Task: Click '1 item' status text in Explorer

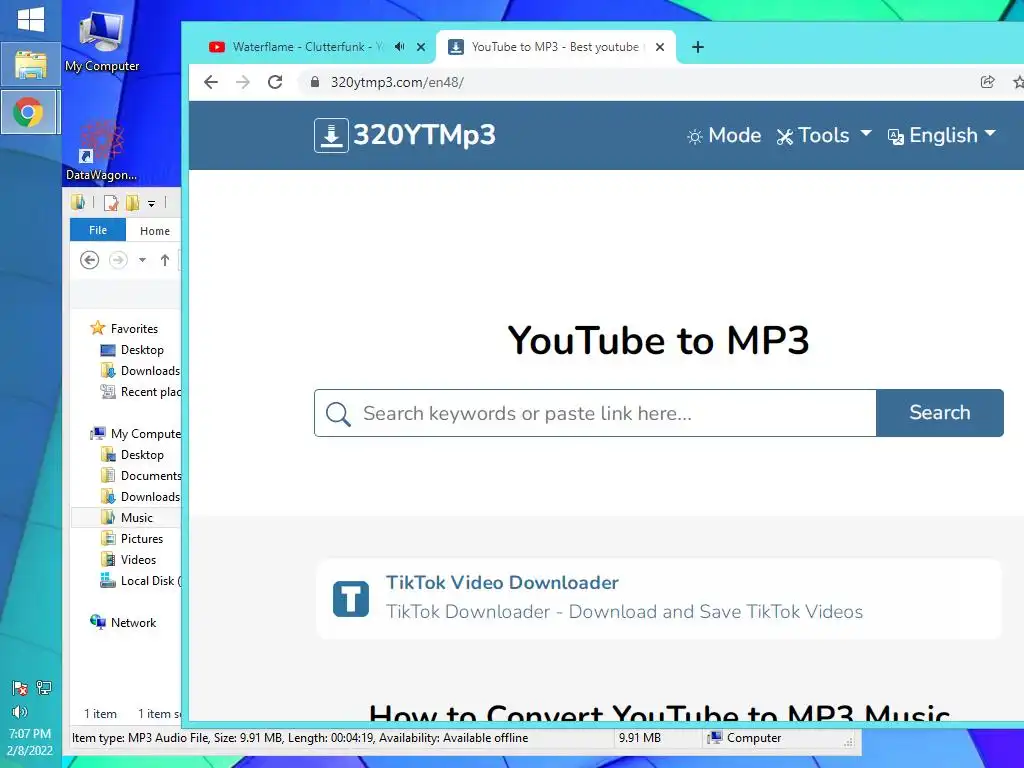Action: pyautogui.click(x=100, y=714)
